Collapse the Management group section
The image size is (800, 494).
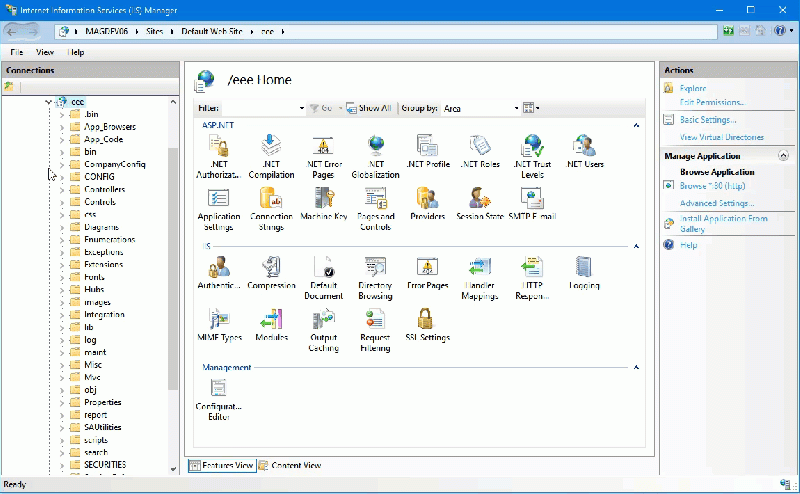[636, 367]
